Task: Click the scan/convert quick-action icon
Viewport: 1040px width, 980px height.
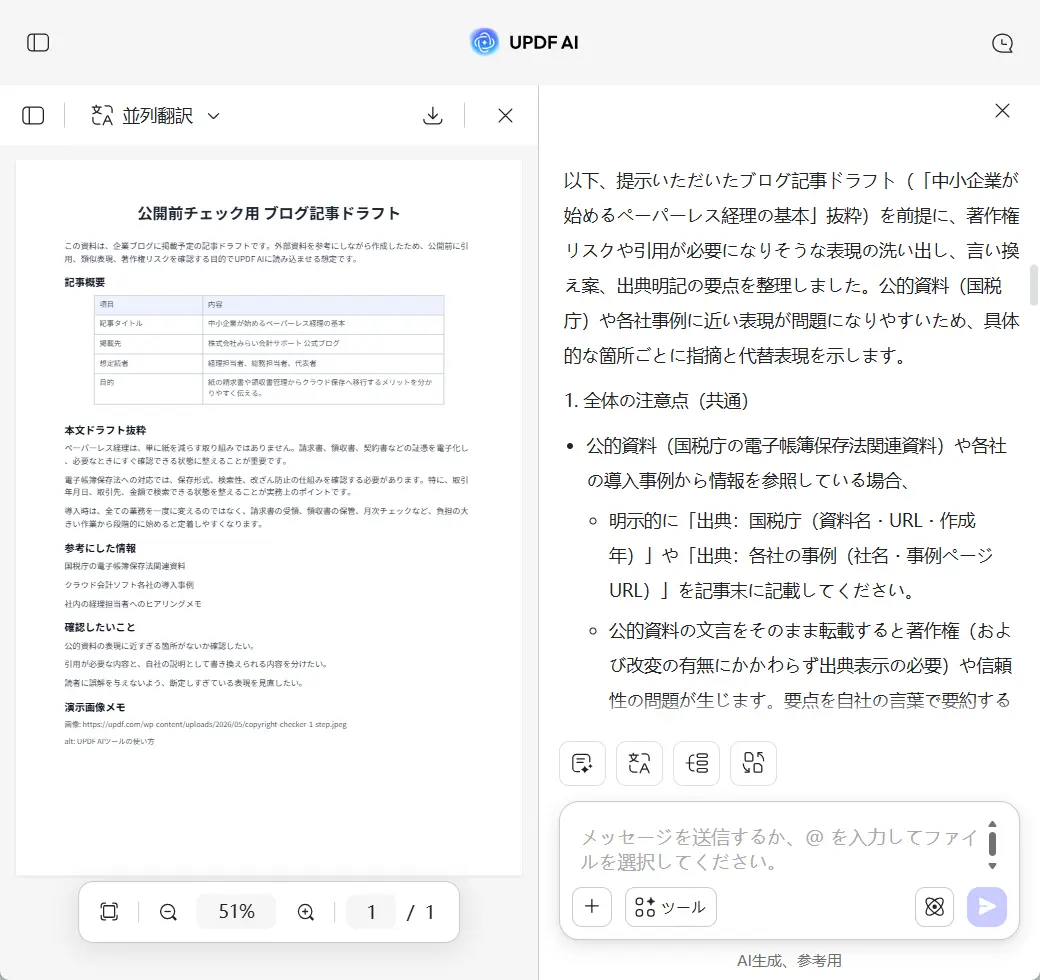Action: [x=753, y=763]
